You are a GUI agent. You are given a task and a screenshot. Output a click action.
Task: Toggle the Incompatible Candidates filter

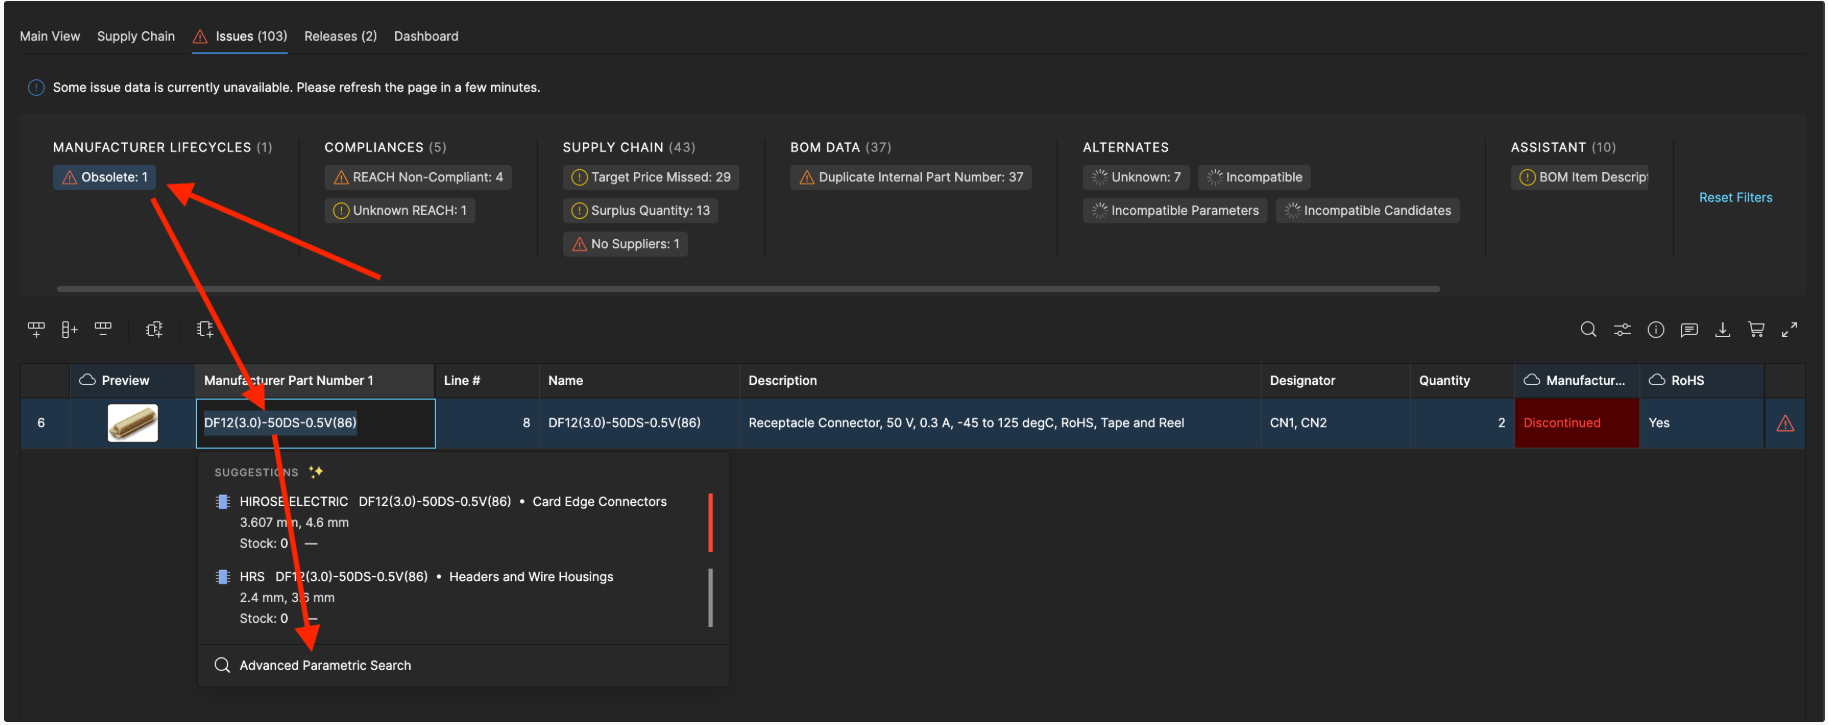(1368, 210)
